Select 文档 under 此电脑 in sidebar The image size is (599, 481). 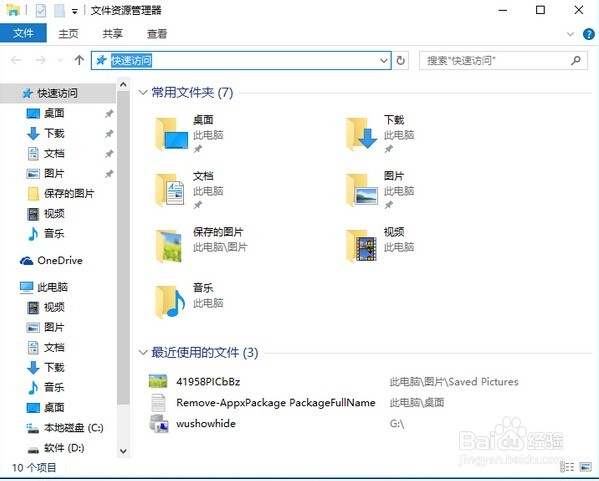pyautogui.click(x=54, y=347)
